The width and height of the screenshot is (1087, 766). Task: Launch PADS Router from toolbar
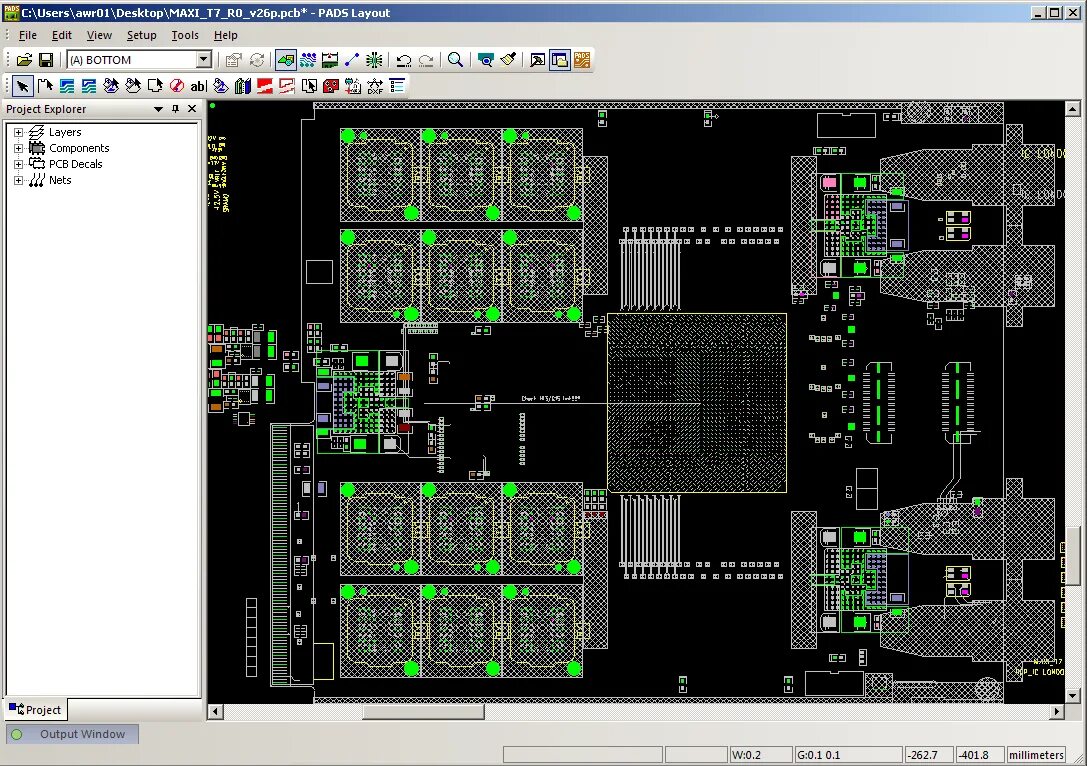click(582, 60)
